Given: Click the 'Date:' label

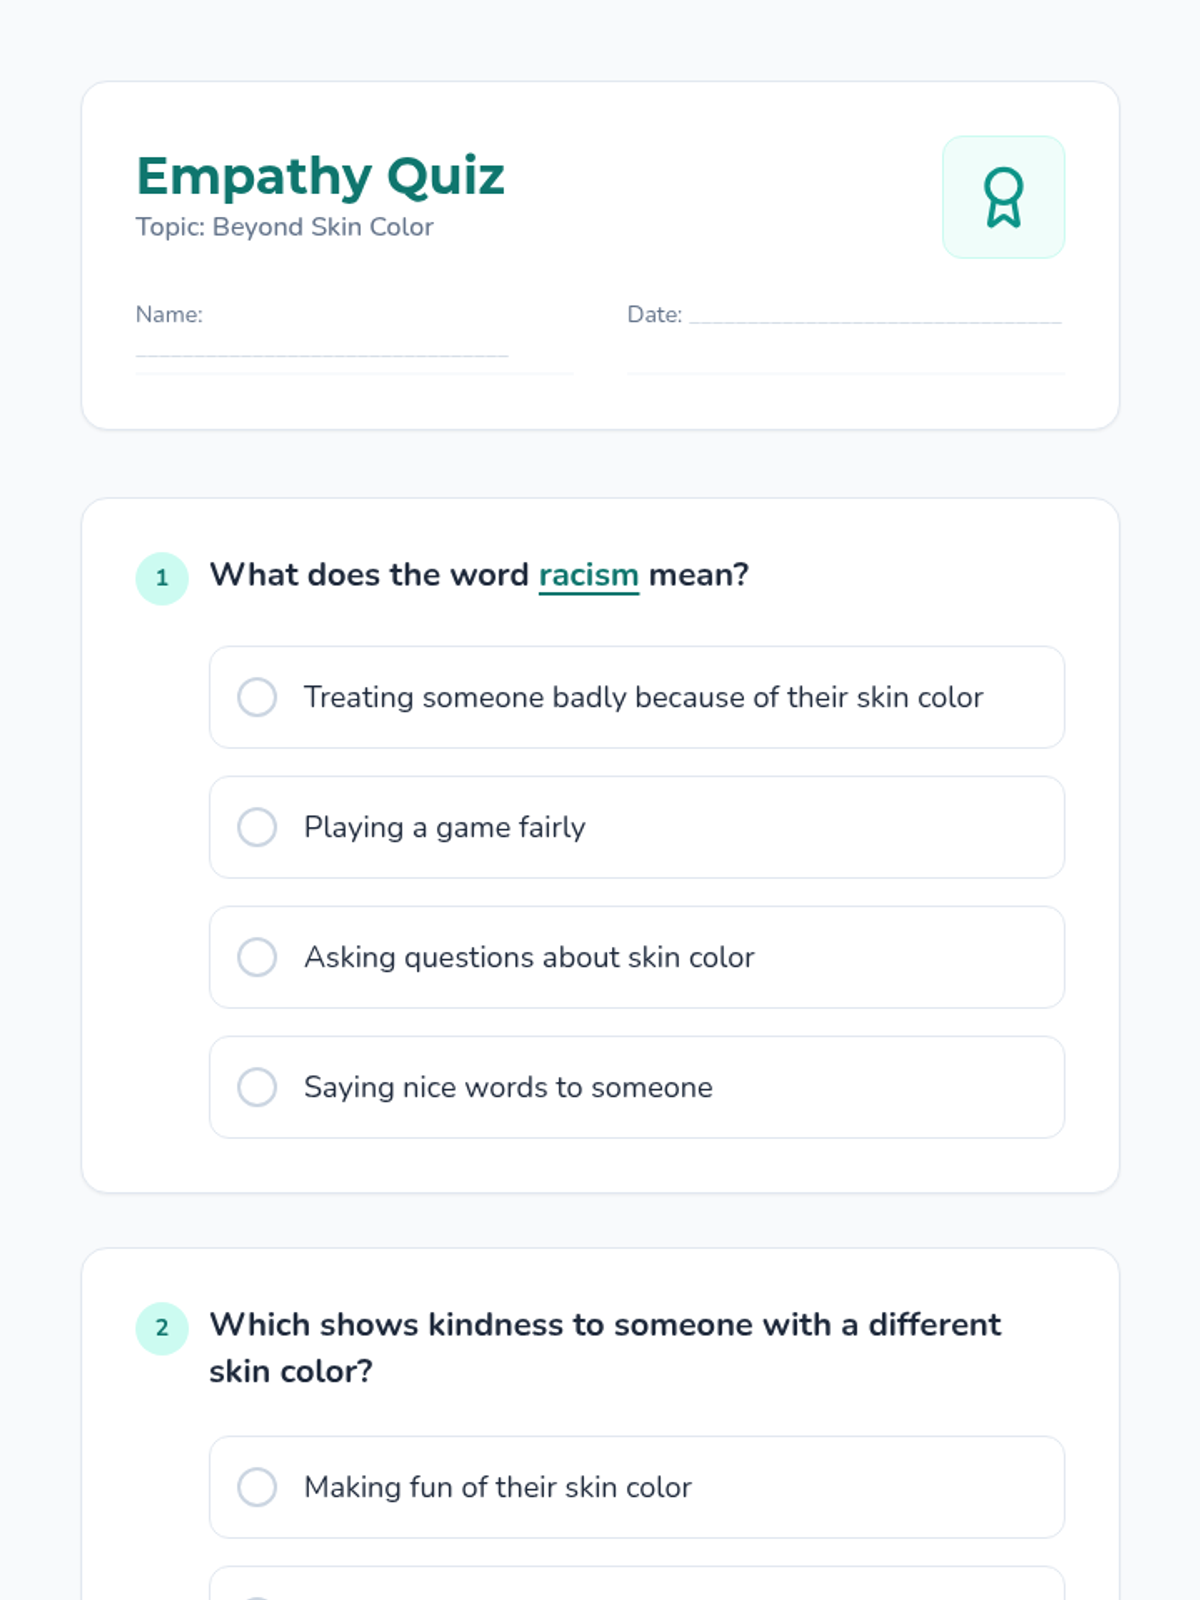Looking at the screenshot, I should pos(654,314).
